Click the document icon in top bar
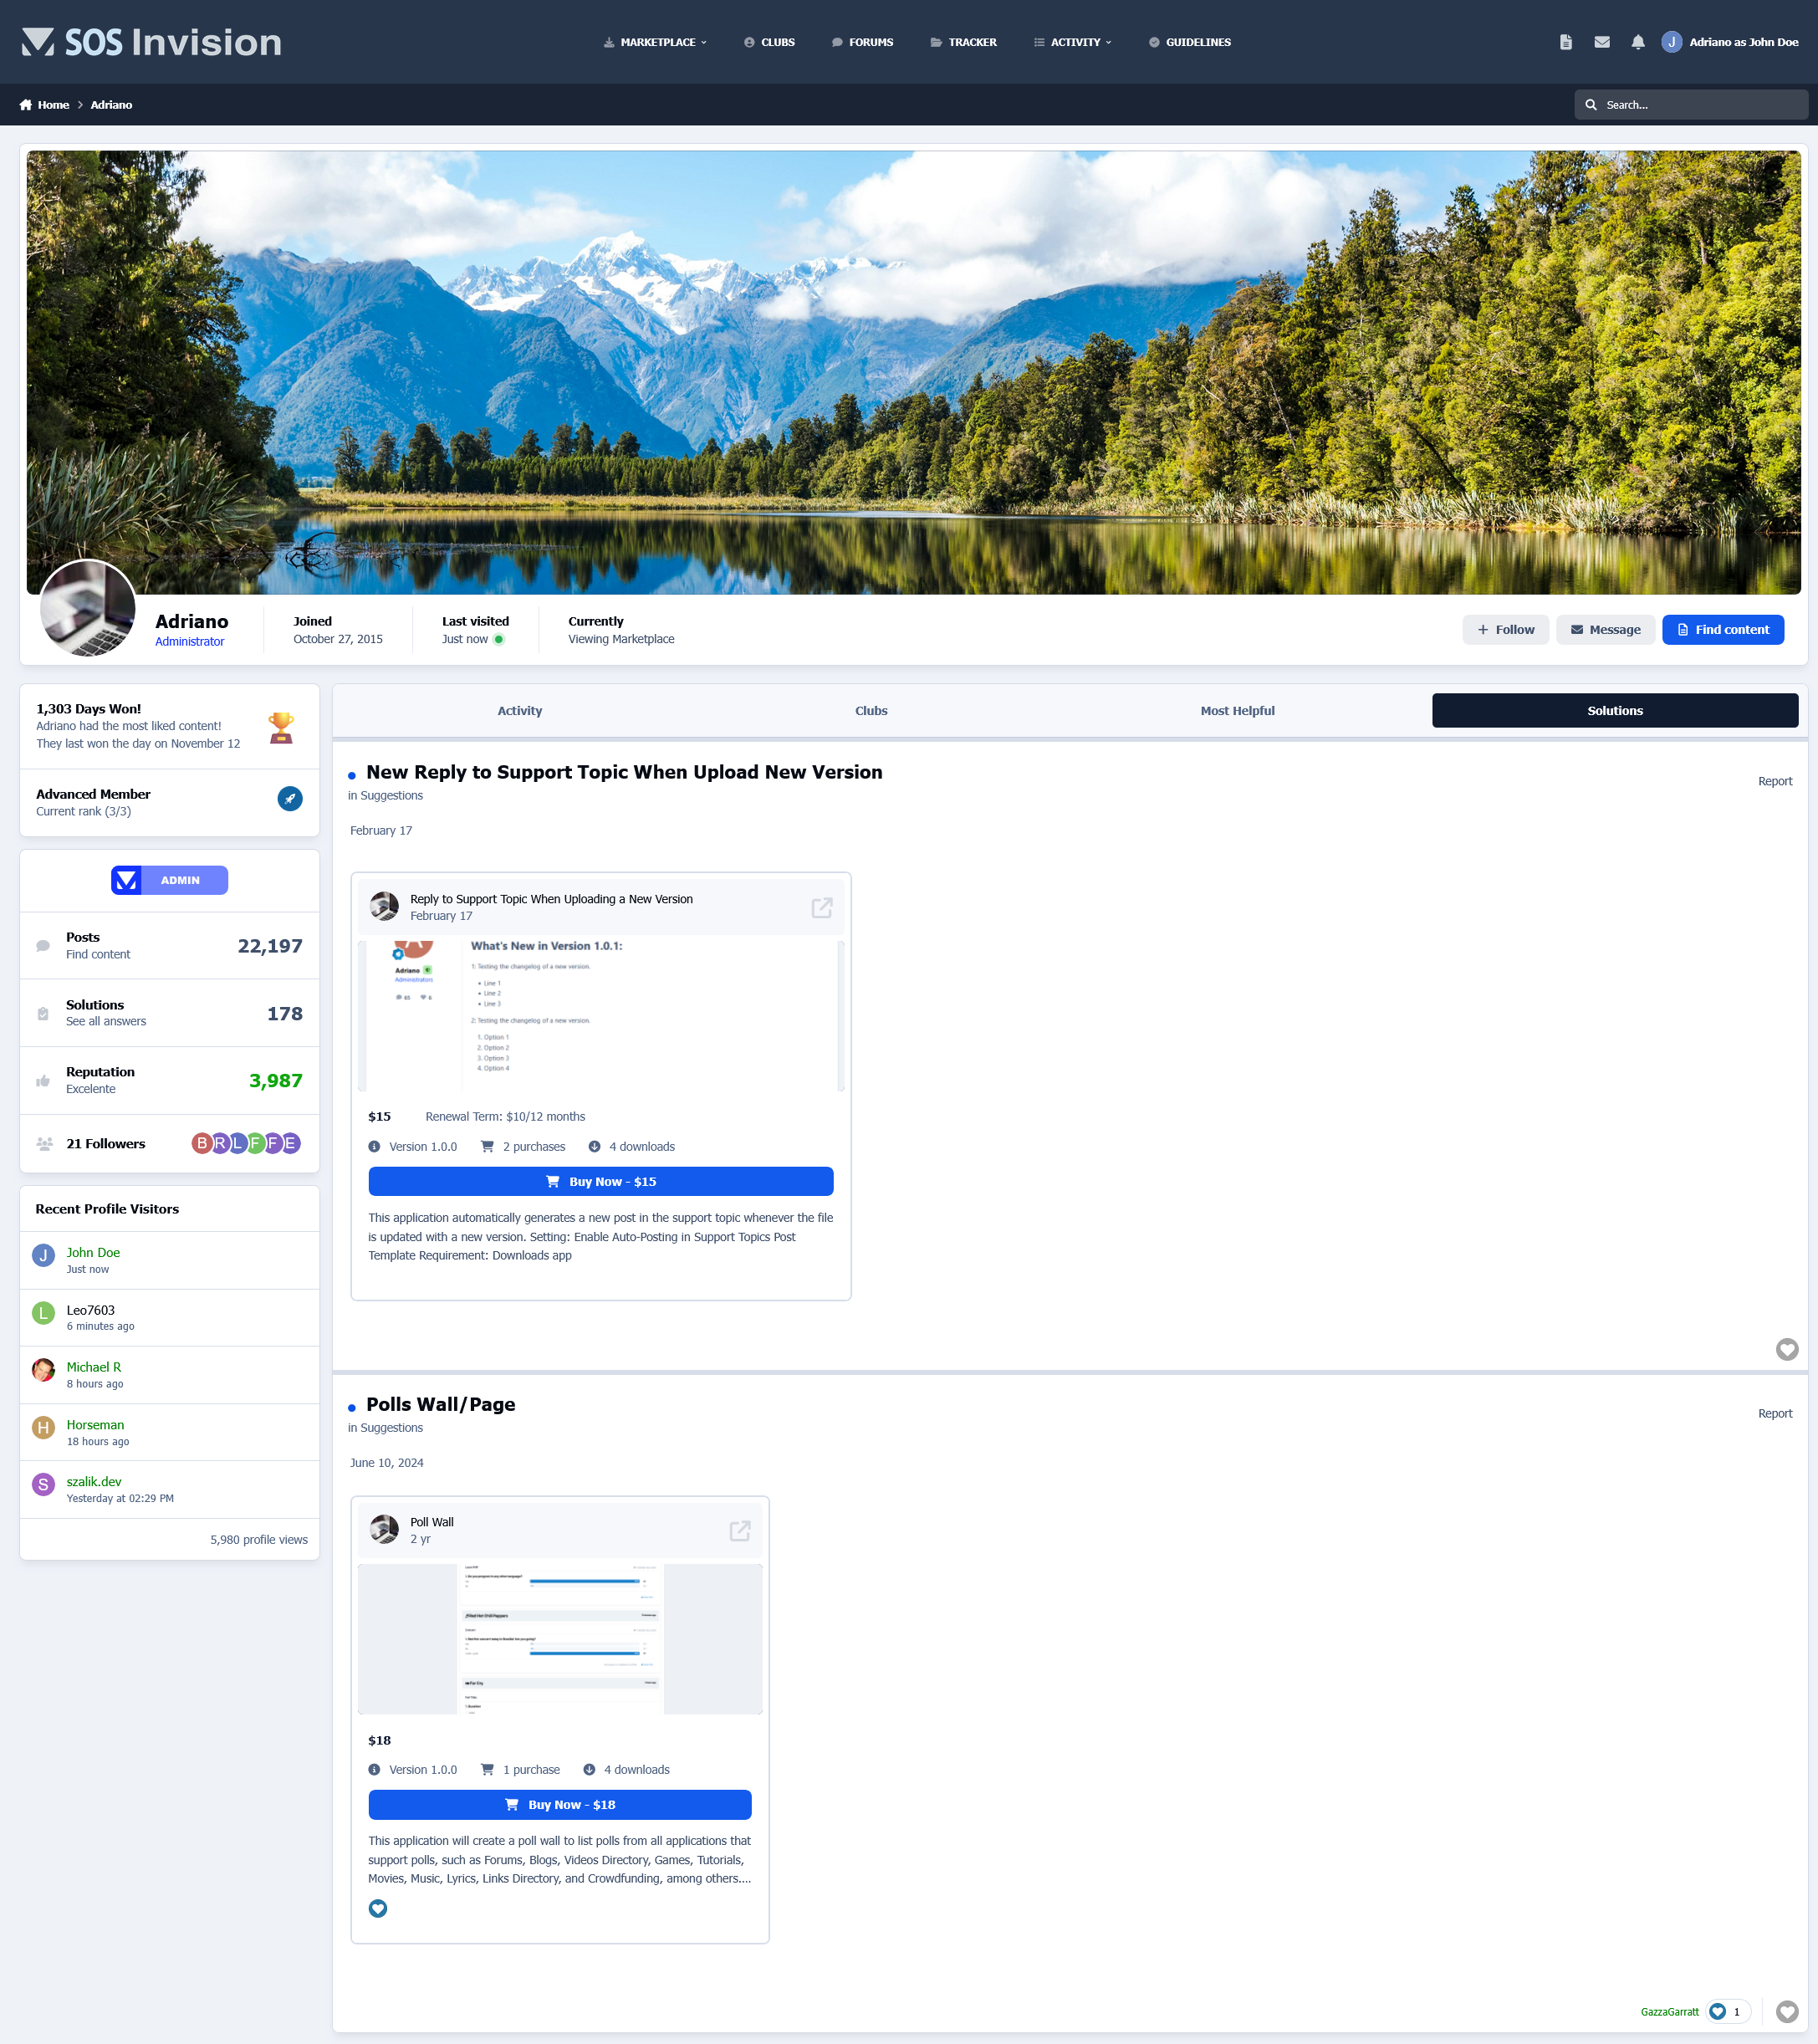1818x2044 pixels. (1565, 42)
